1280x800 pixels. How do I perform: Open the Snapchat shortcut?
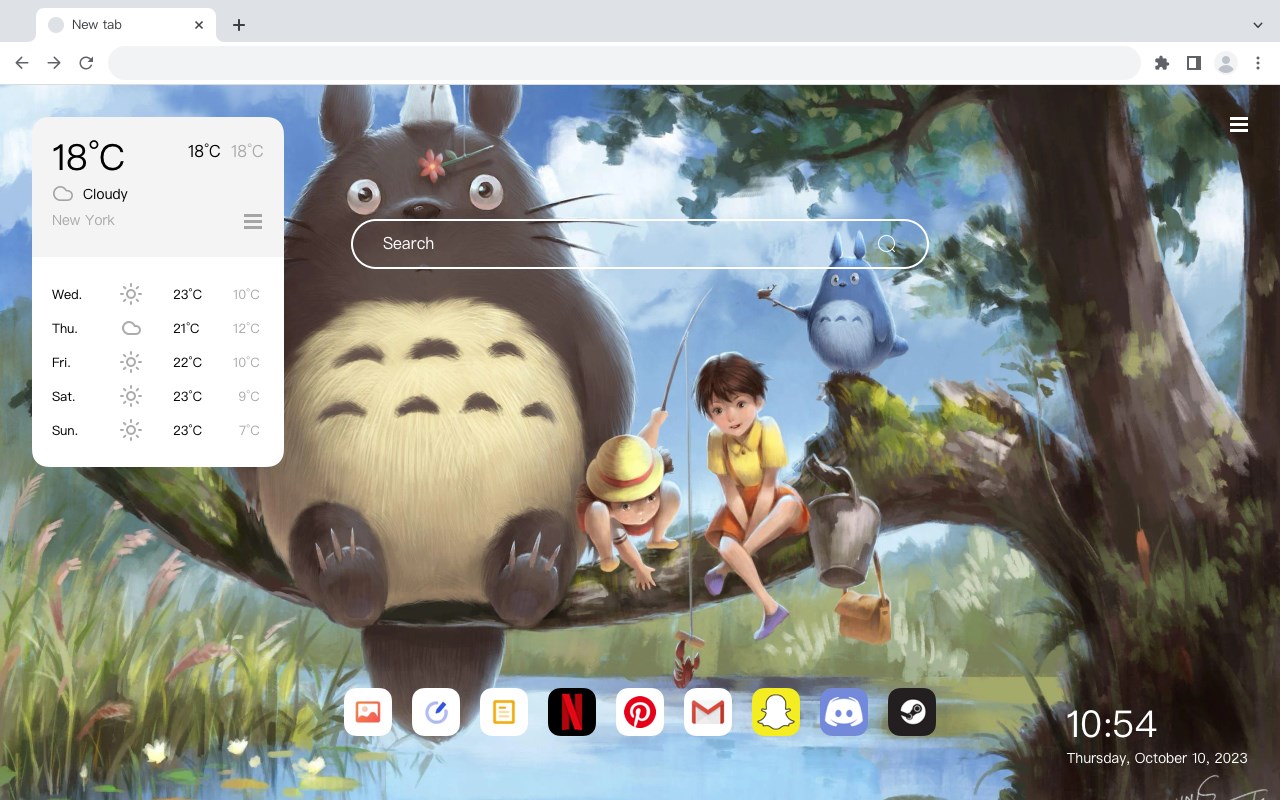[776, 712]
